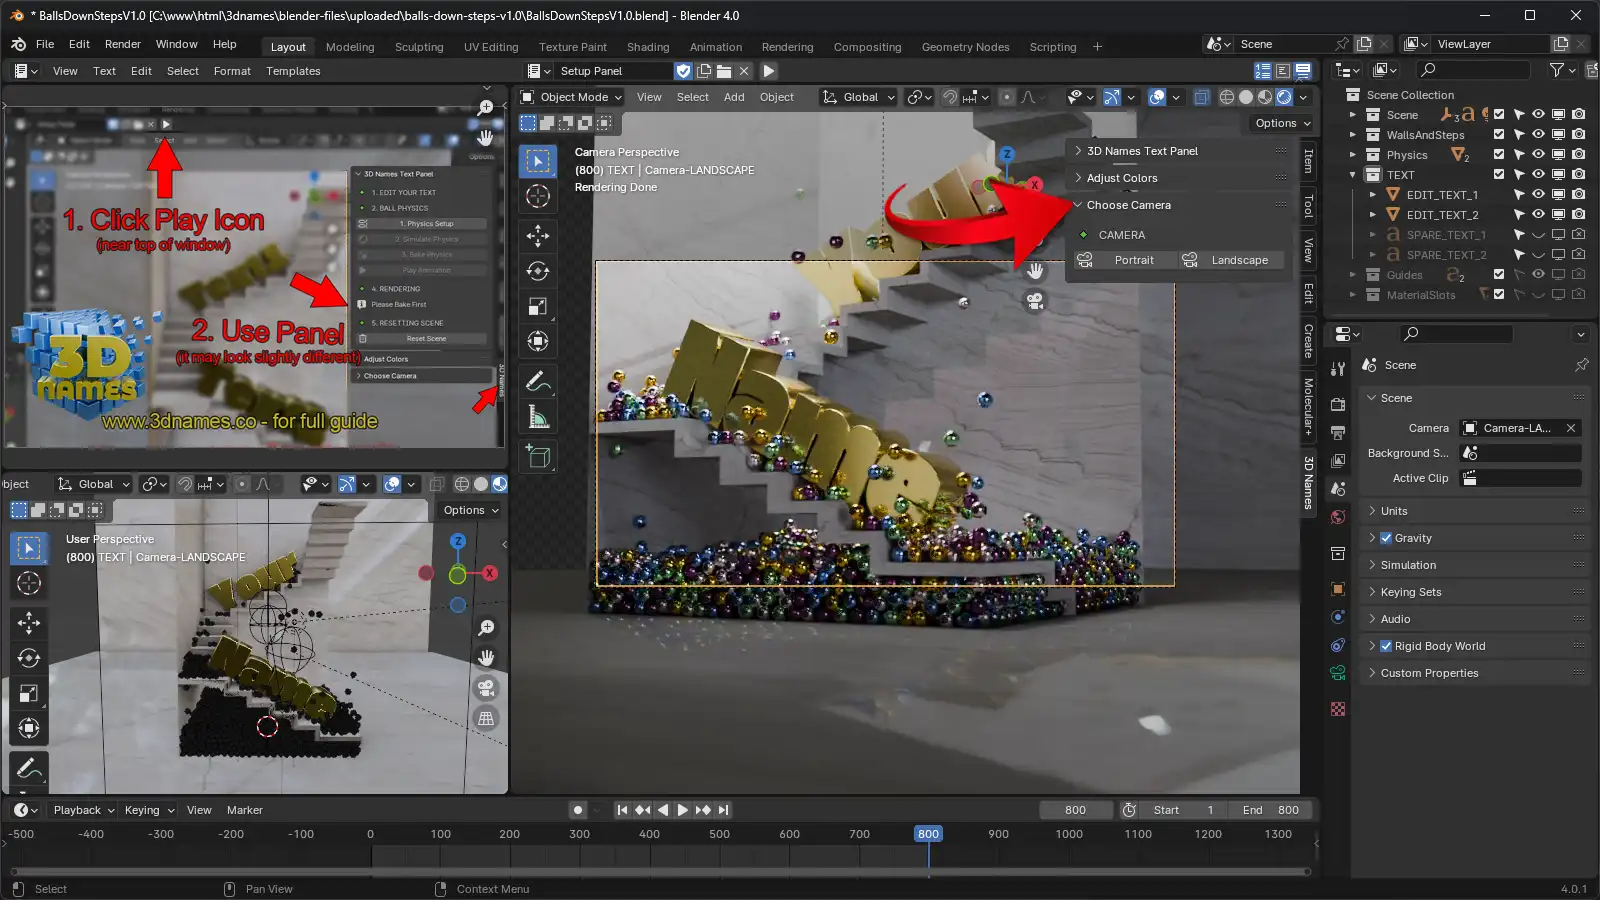Click the Portrait camera button
Viewport: 1600px width, 900px height.
coord(1124,260)
